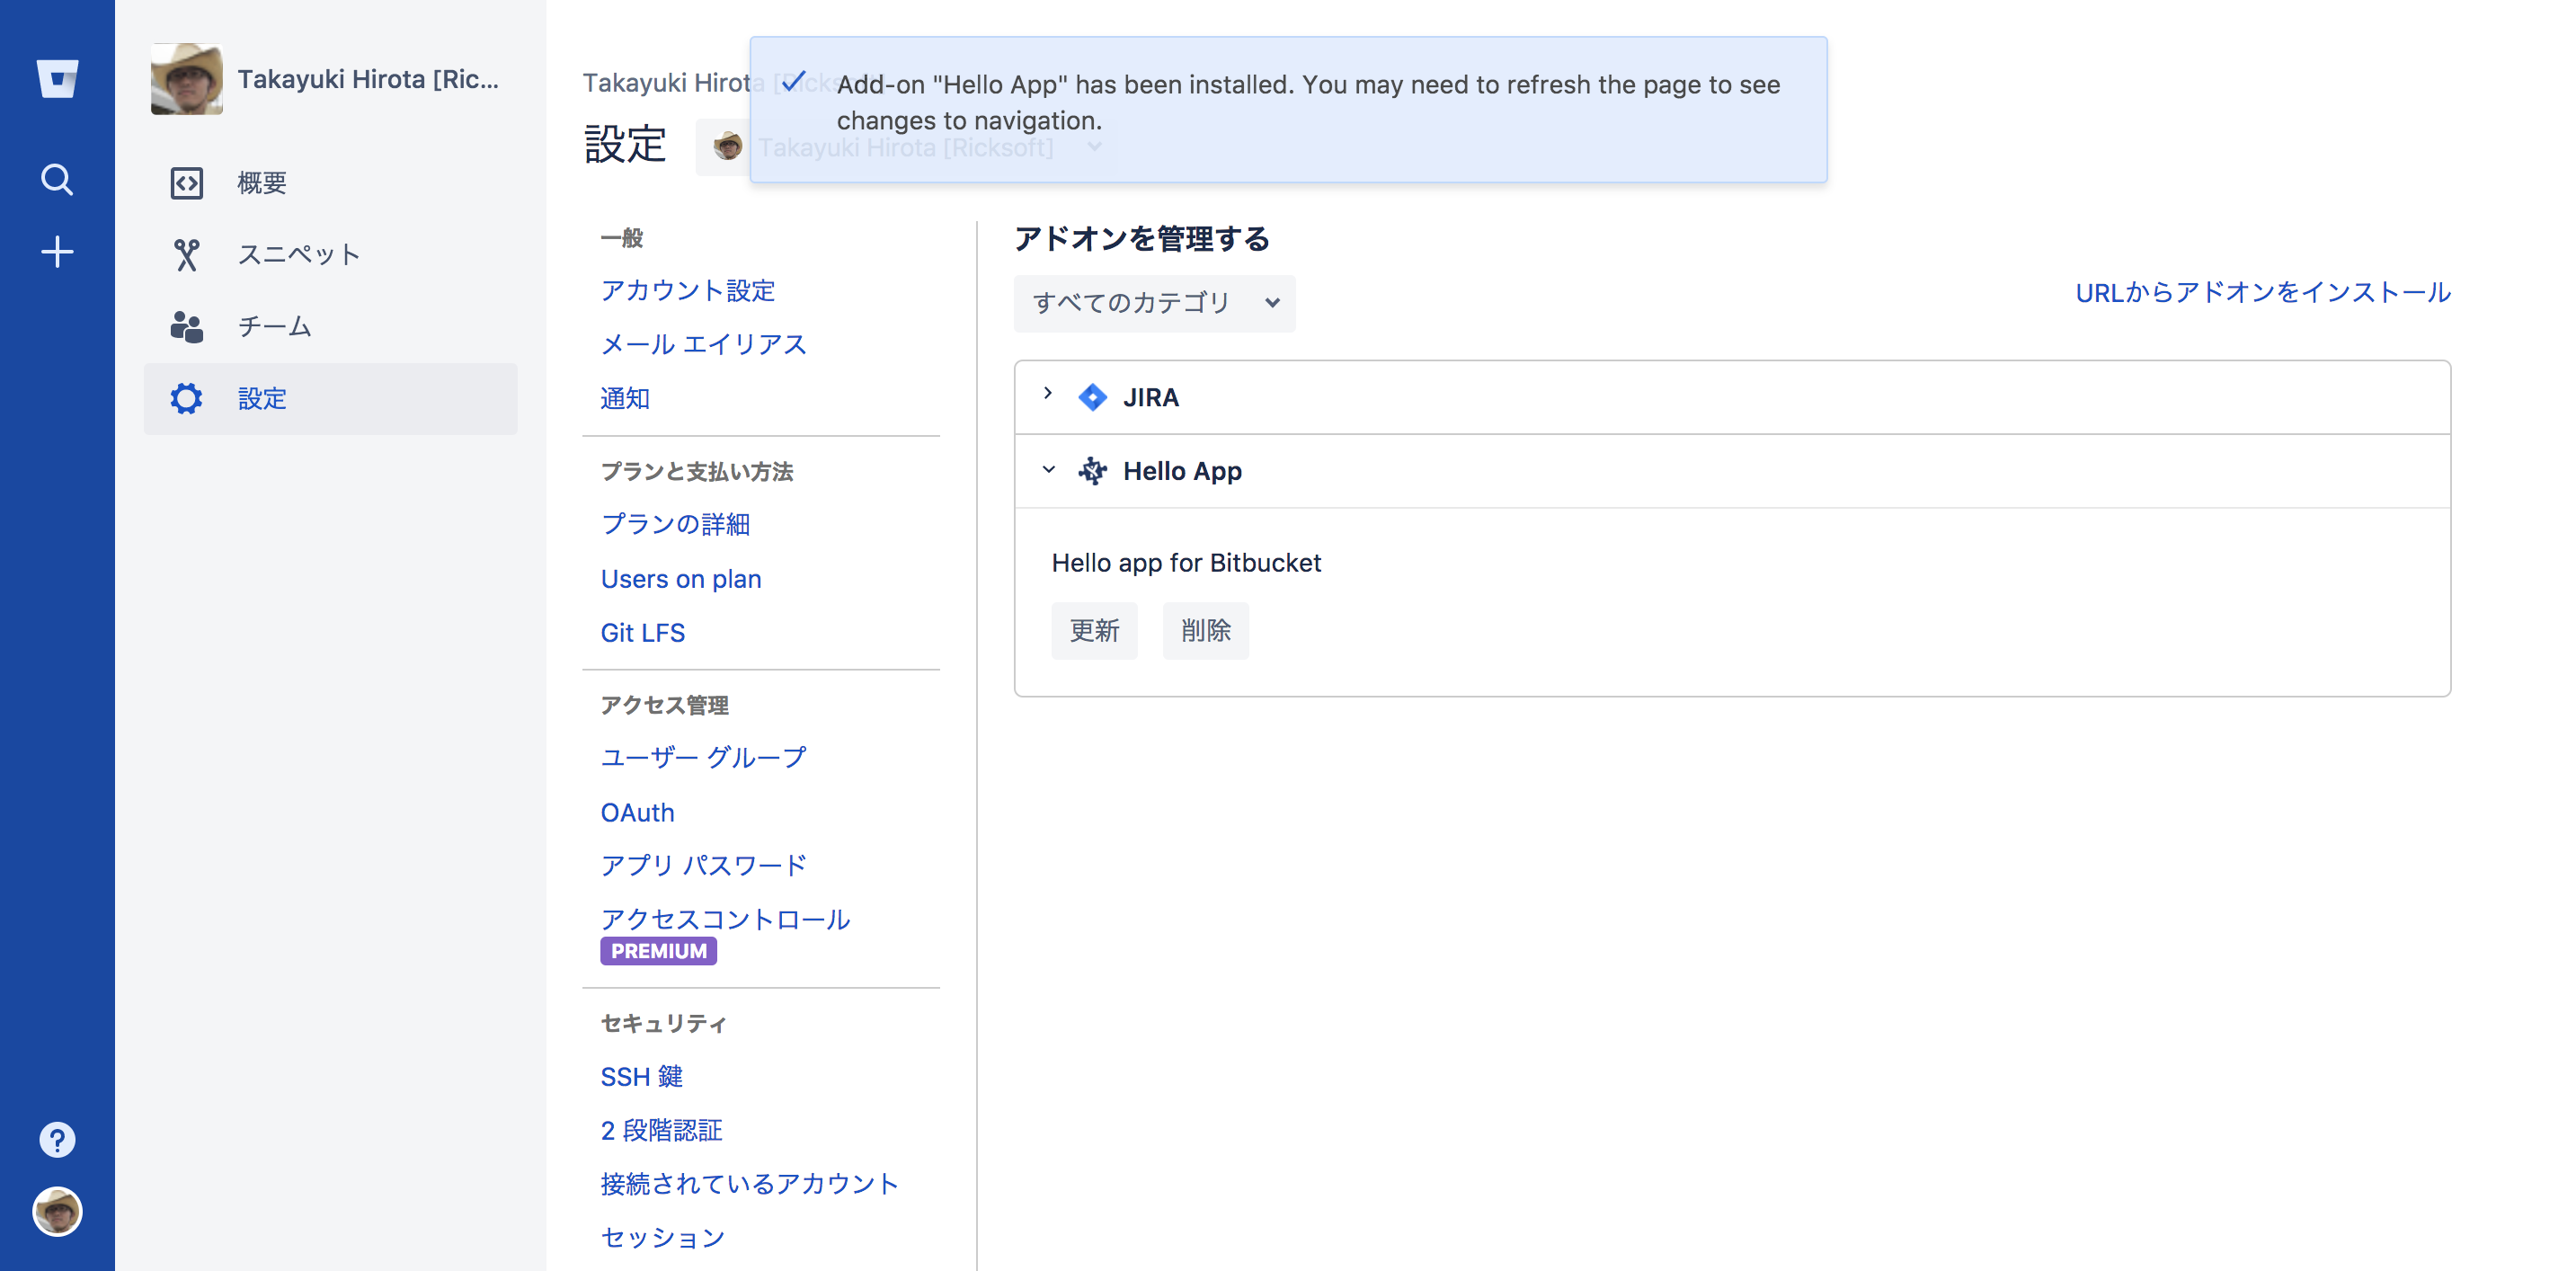This screenshot has height=1271, width=2576.
Task: Click the Hello App addon icon
Action: [1092, 470]
